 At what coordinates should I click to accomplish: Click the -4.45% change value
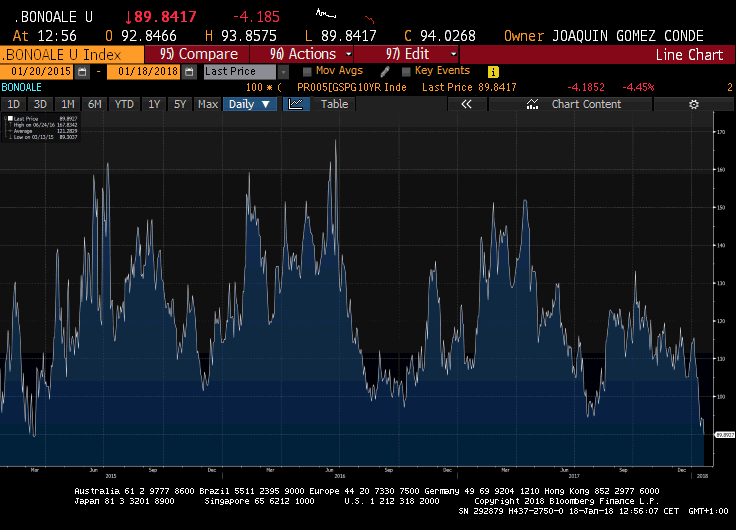point(638,87)
